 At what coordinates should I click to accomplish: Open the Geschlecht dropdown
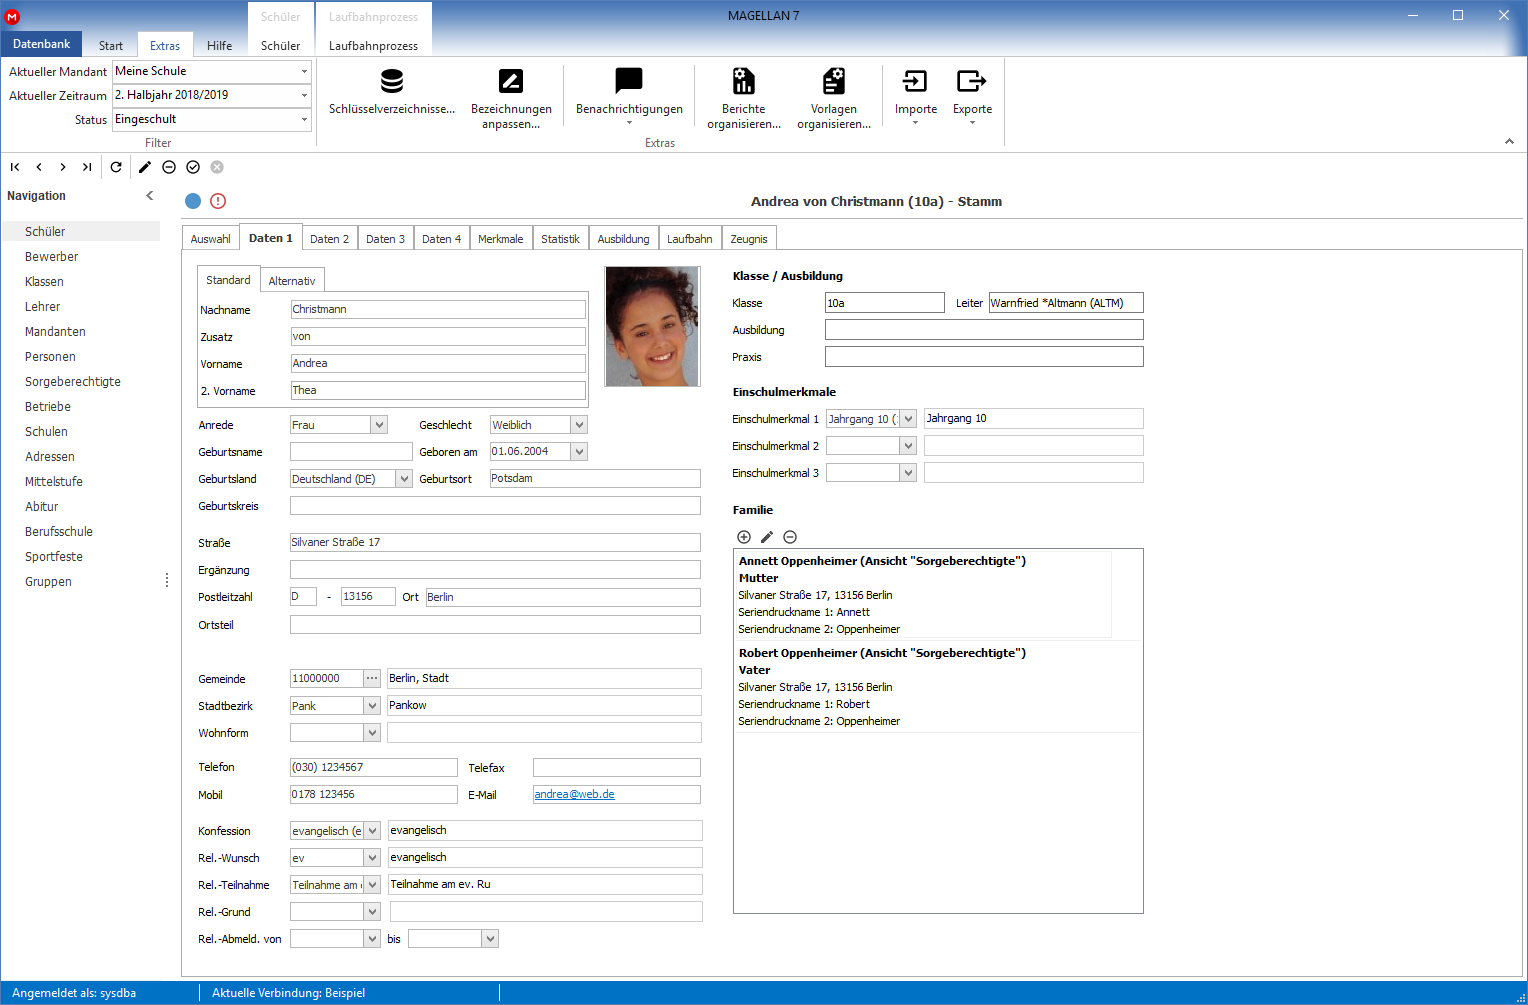coord(579,425)
